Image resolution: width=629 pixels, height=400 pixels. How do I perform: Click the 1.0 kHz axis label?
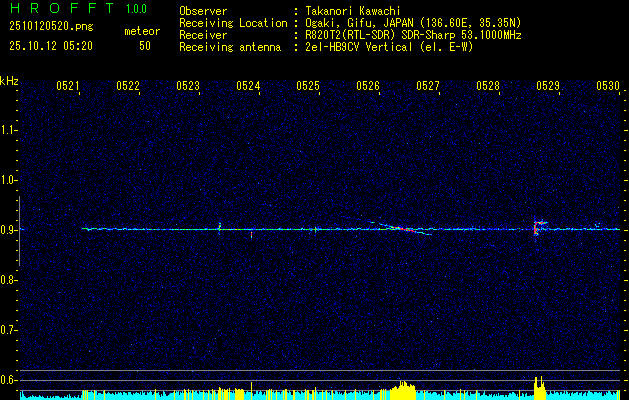[7, 180]
